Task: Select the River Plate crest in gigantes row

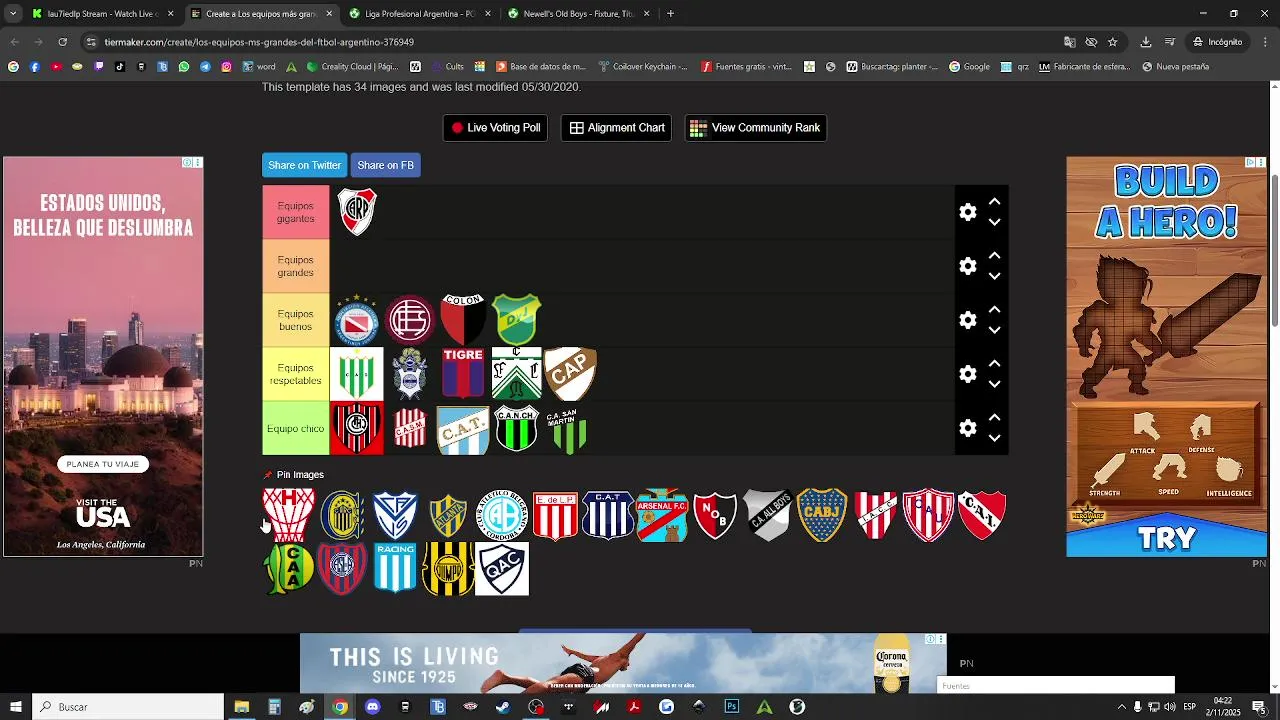Action: 357,212
